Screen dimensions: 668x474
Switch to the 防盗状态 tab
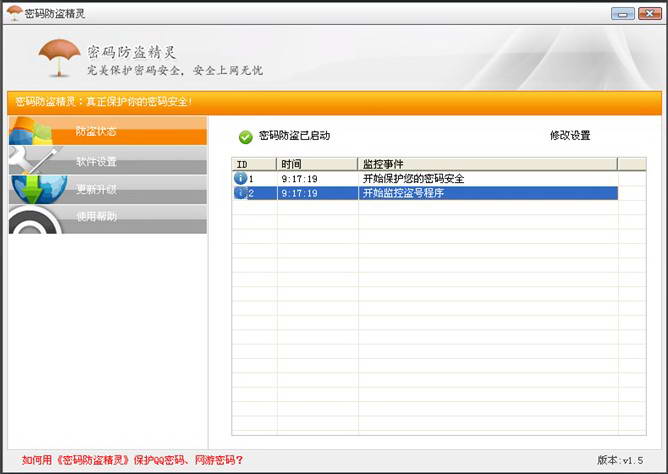tap(97, 132)
